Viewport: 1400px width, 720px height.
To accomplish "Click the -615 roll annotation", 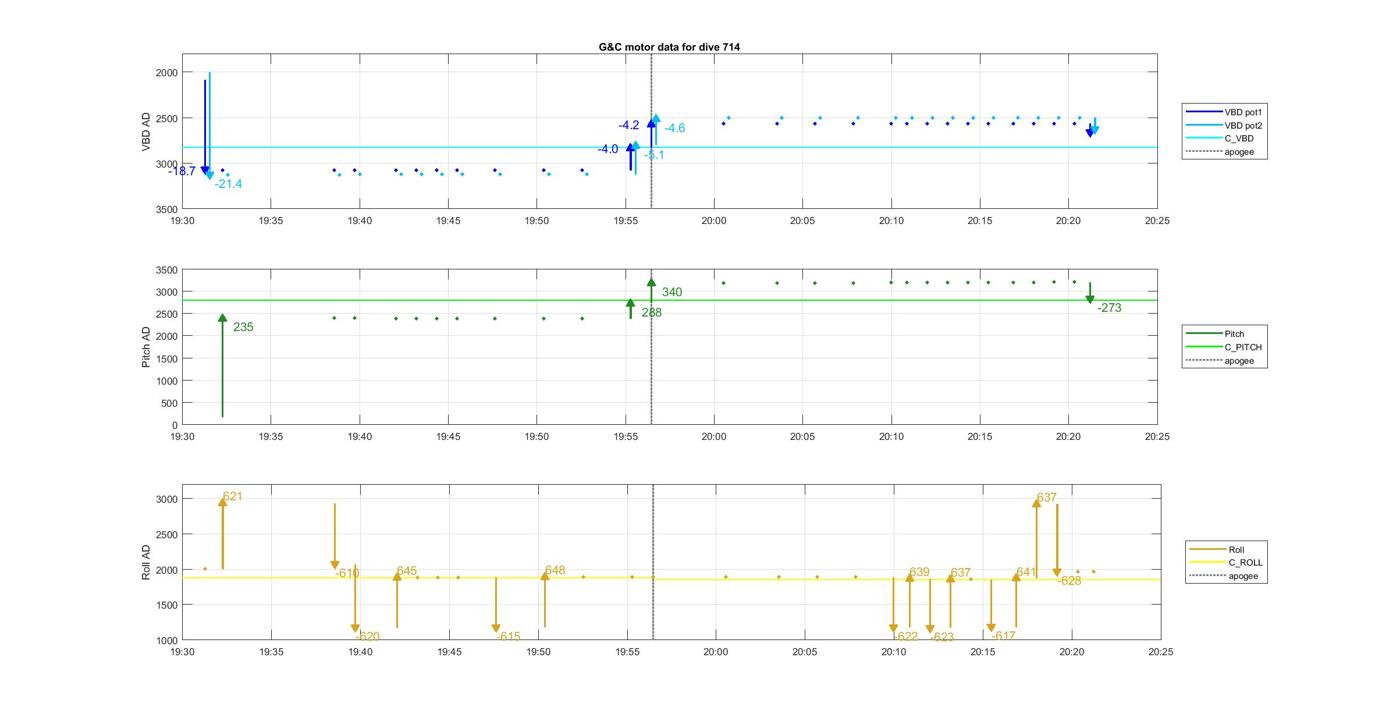I will click(508, 637).
